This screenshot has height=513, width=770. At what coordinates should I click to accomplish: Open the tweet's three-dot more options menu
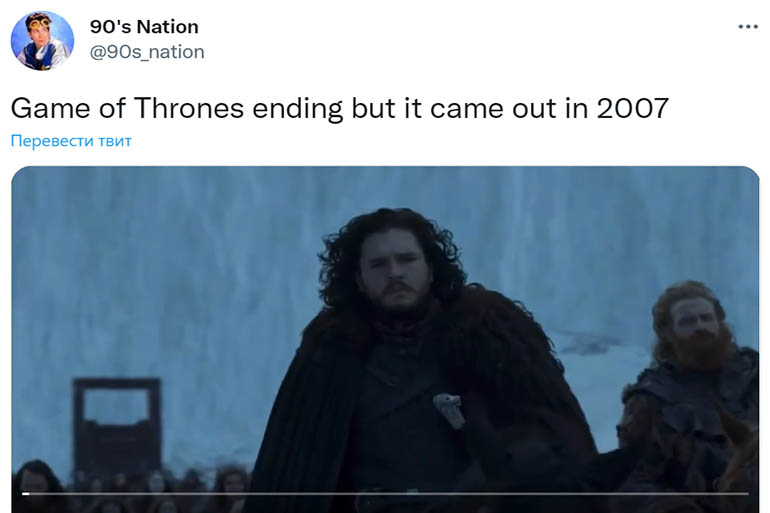748,27
